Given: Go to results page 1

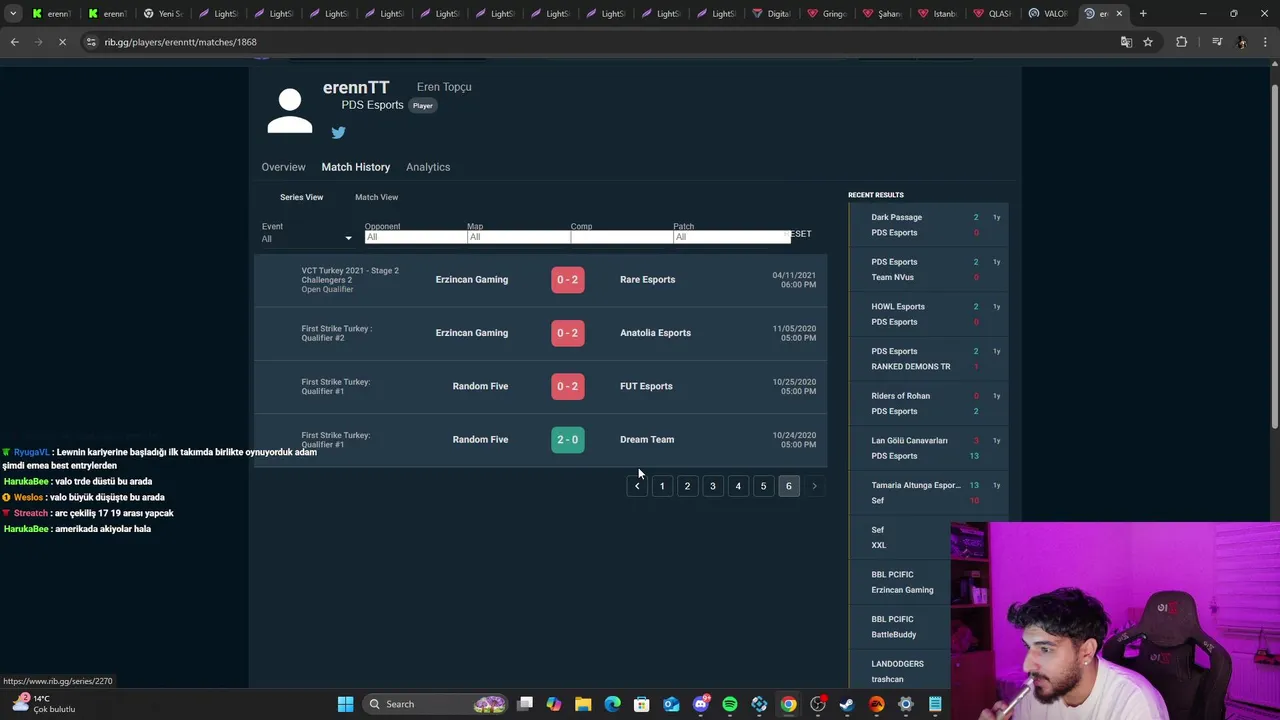Looking at the screenshot, I should [662, 486].
